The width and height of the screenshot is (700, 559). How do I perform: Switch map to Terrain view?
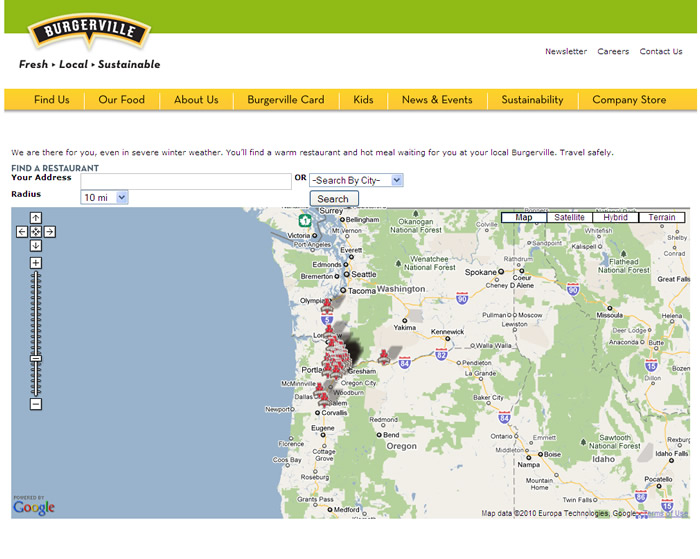[x=661, y=217]
